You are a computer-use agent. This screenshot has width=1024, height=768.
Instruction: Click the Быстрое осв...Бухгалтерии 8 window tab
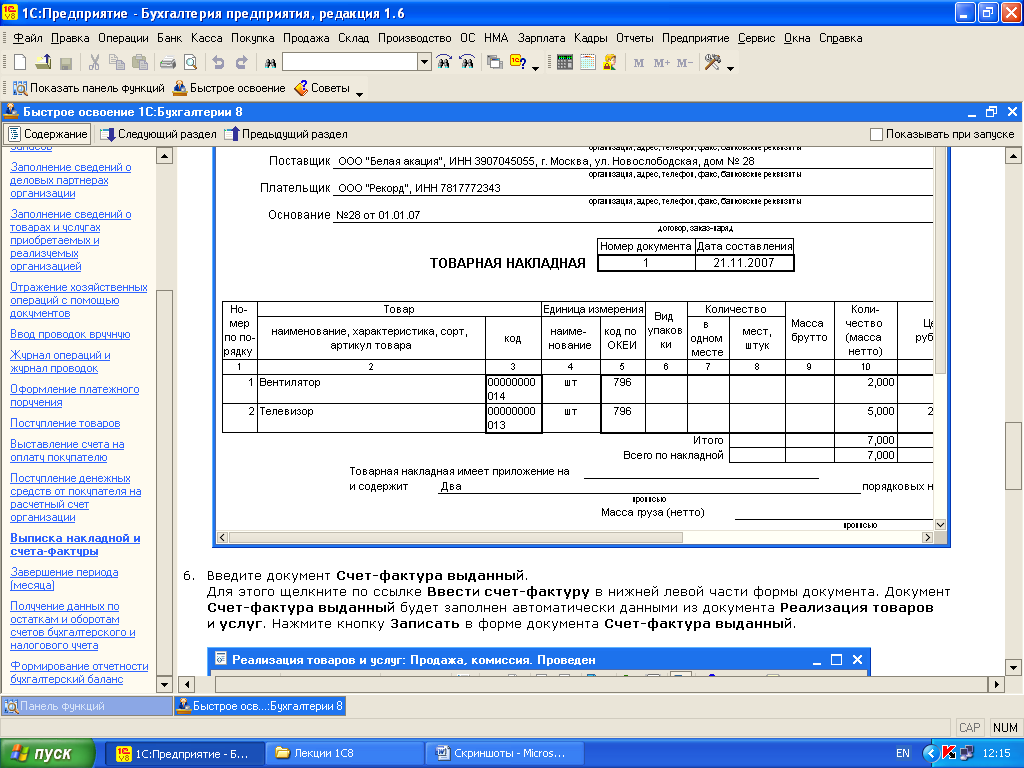[x=260, y=706]
